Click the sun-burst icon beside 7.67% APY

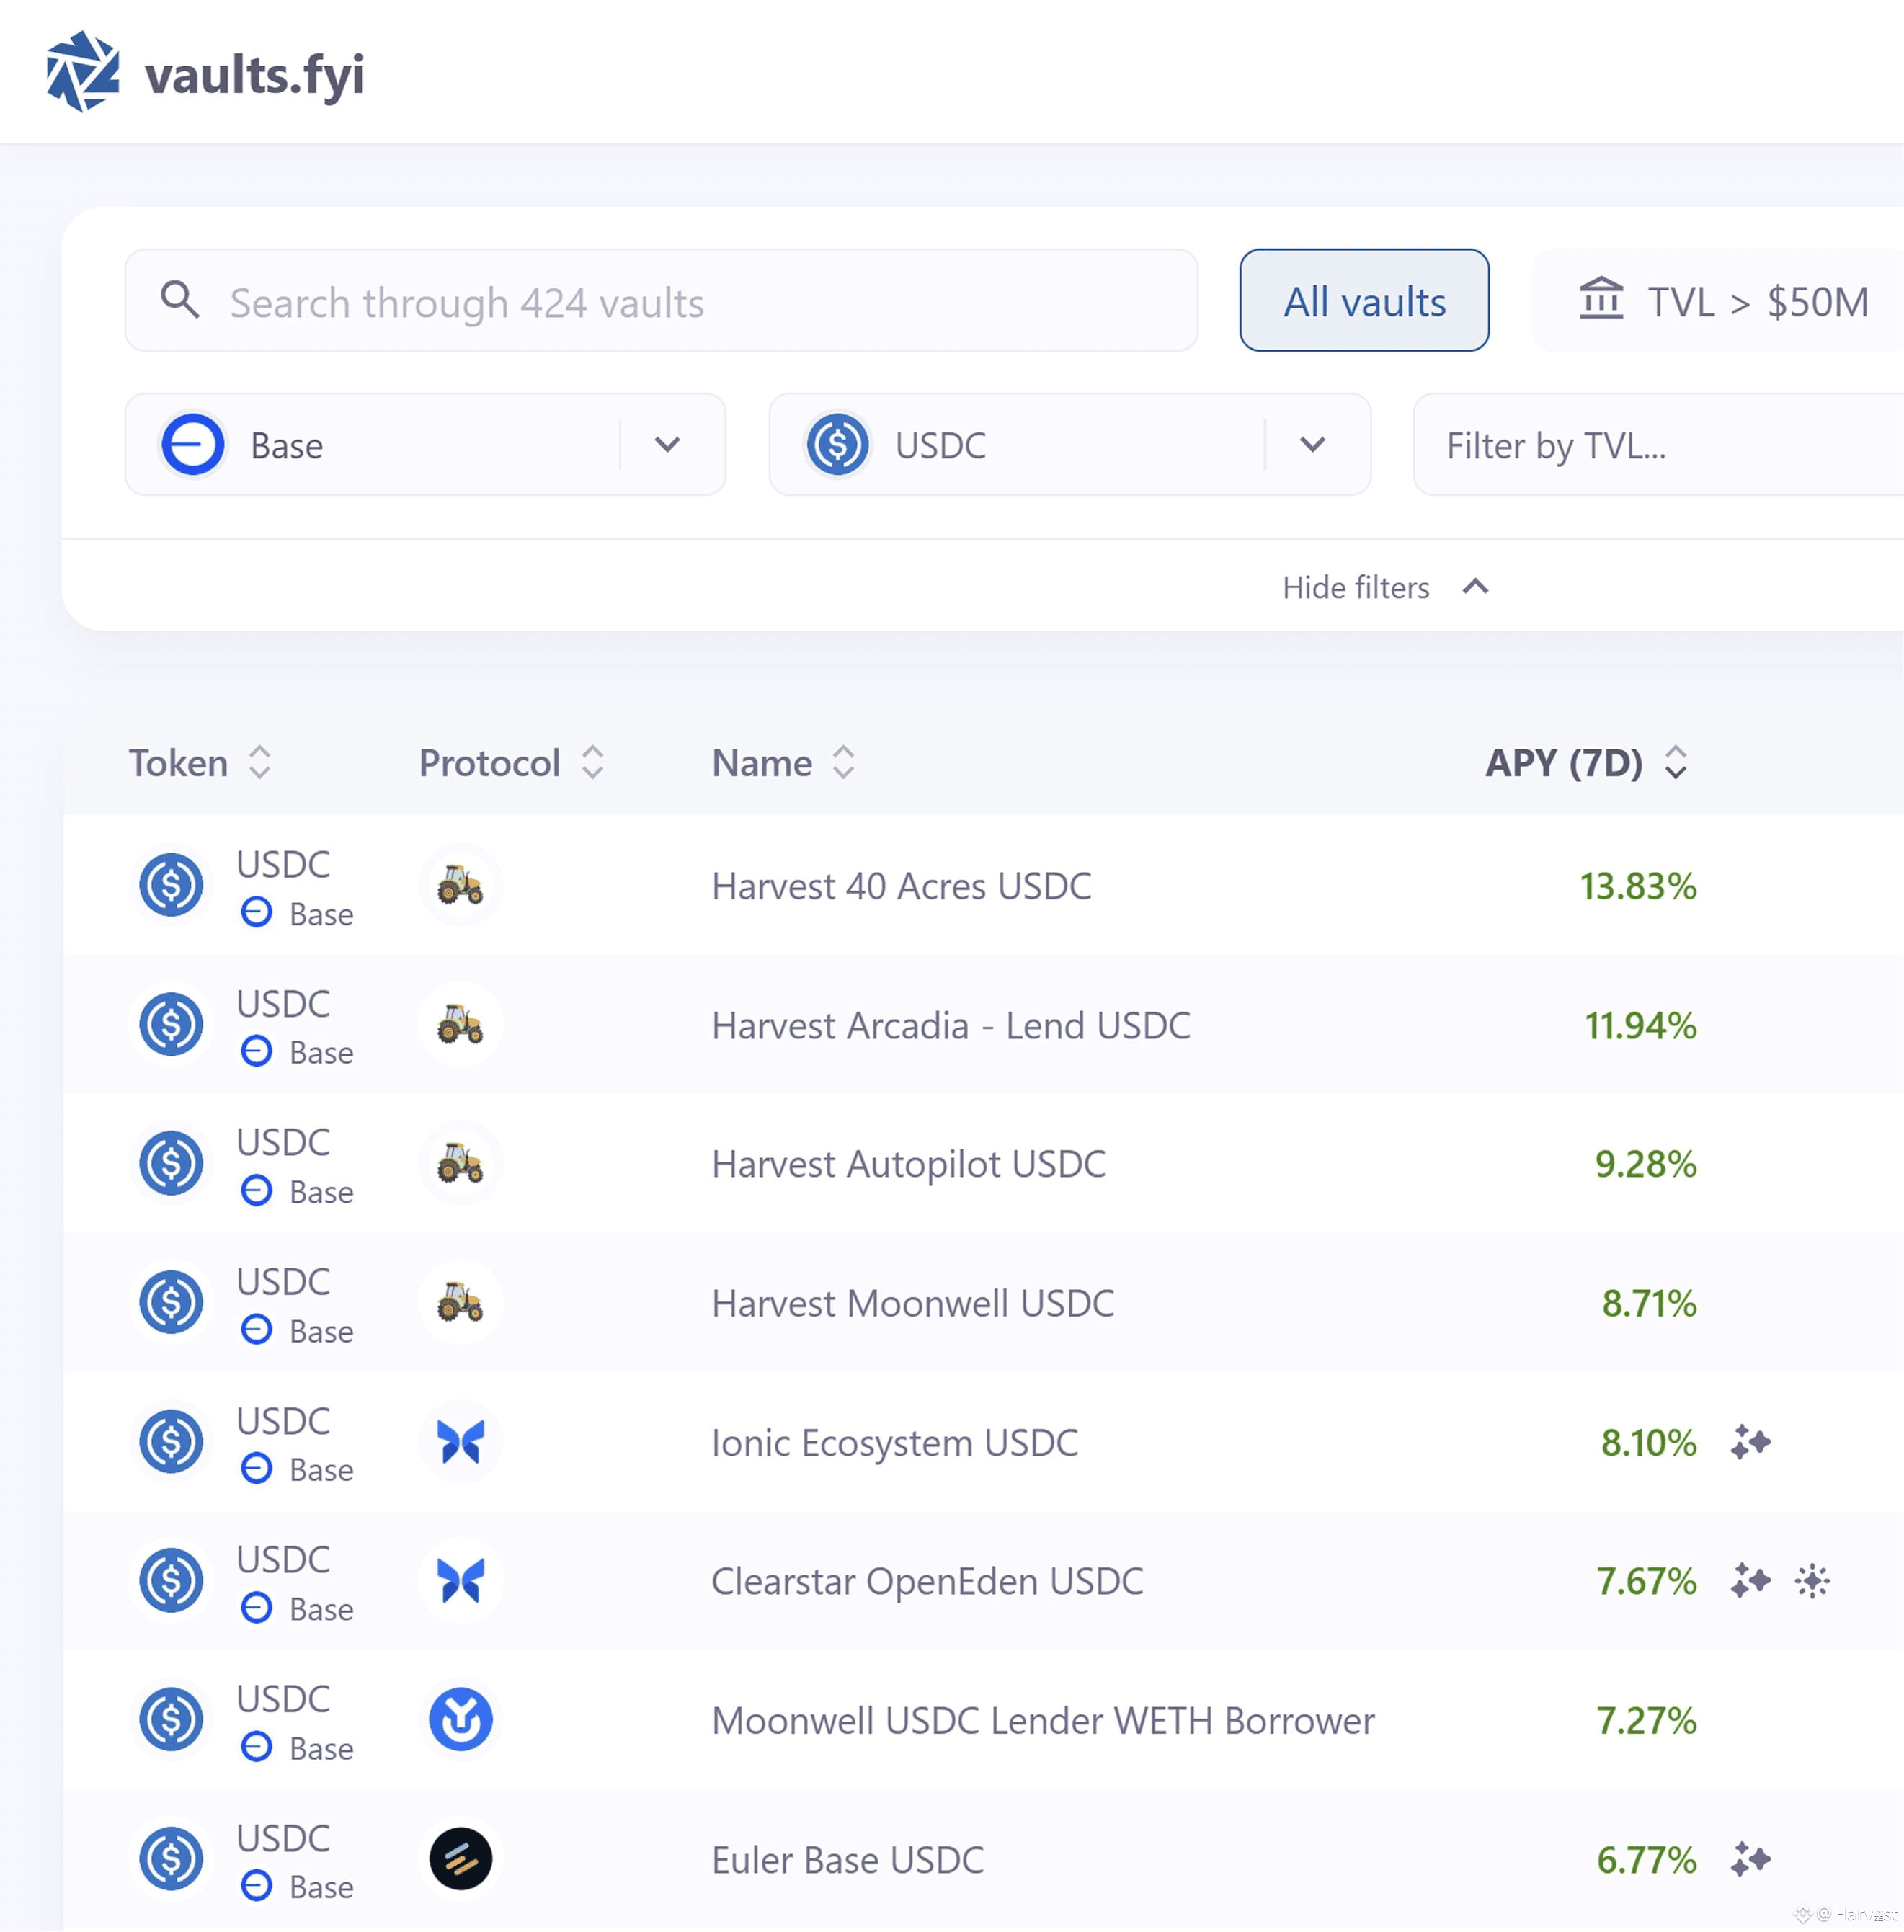(1812, 1581)
